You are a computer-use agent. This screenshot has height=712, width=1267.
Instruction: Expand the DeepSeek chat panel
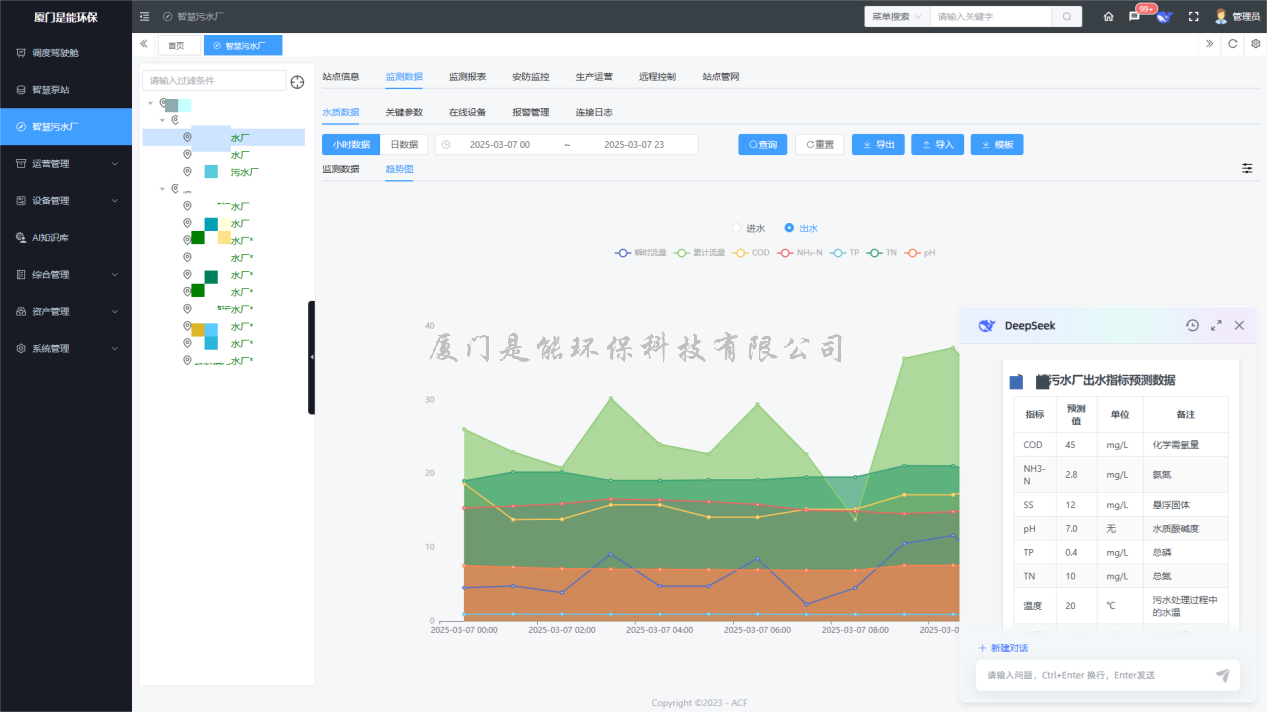1216,325
